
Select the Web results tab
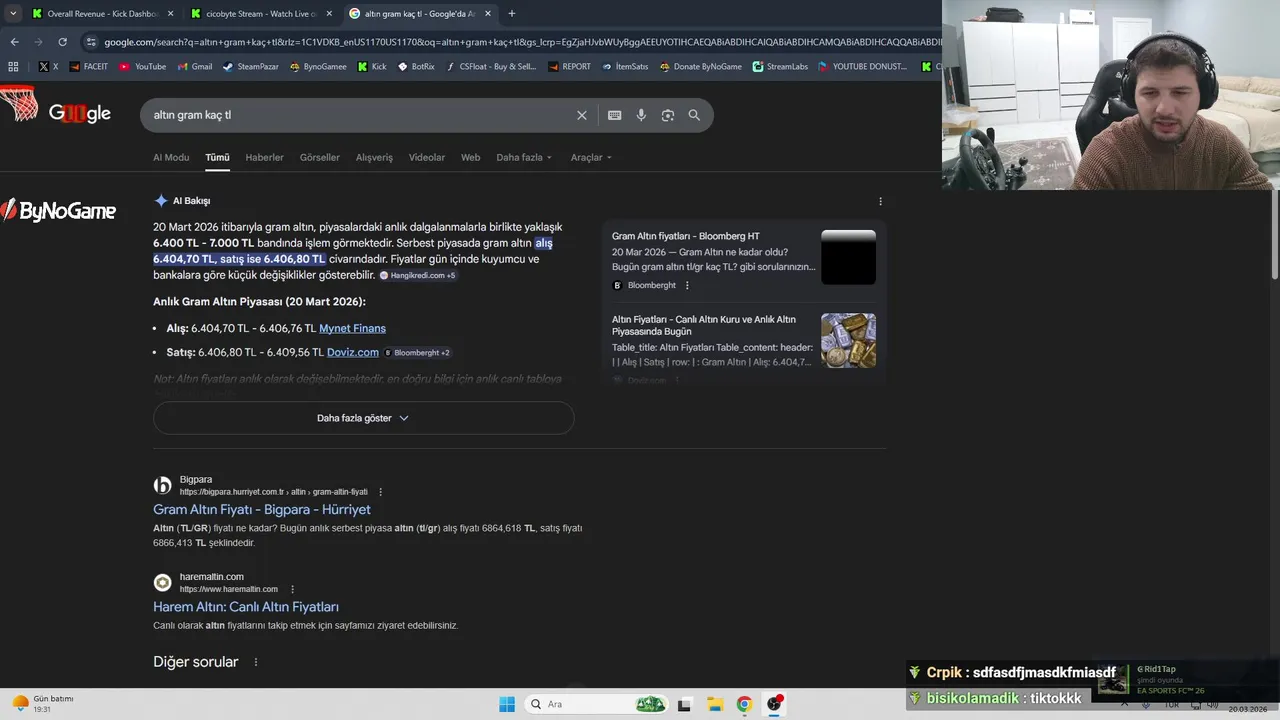pos(471,157)
